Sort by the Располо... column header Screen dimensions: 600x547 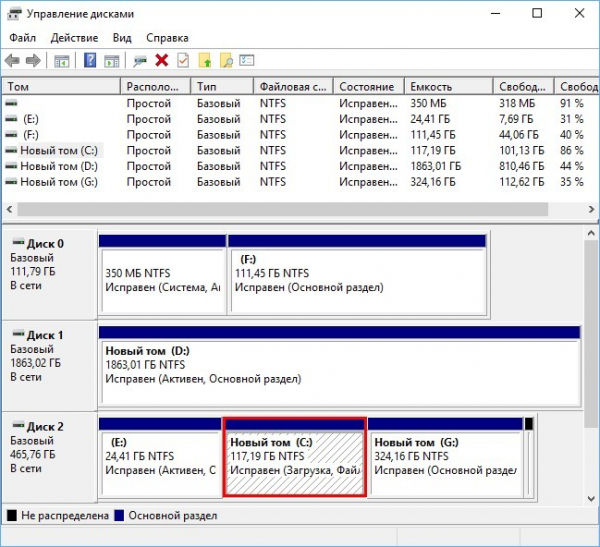point(155,87)
